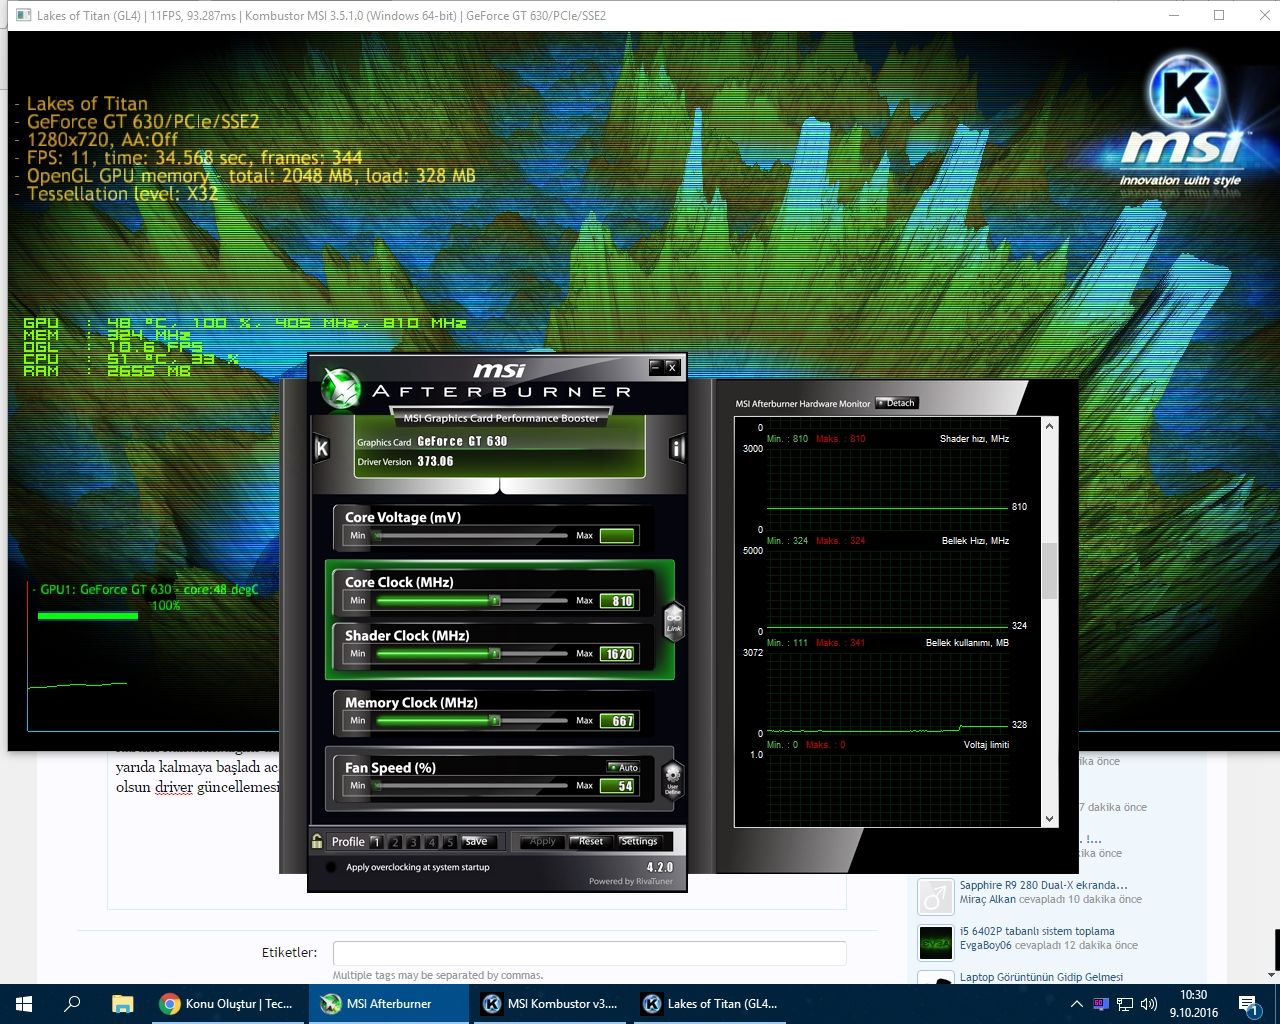Click the Fan Speed slider handle
The width and height of the screenshot is (1280, 1024).
pyautogui.click(x=377, y=786)
